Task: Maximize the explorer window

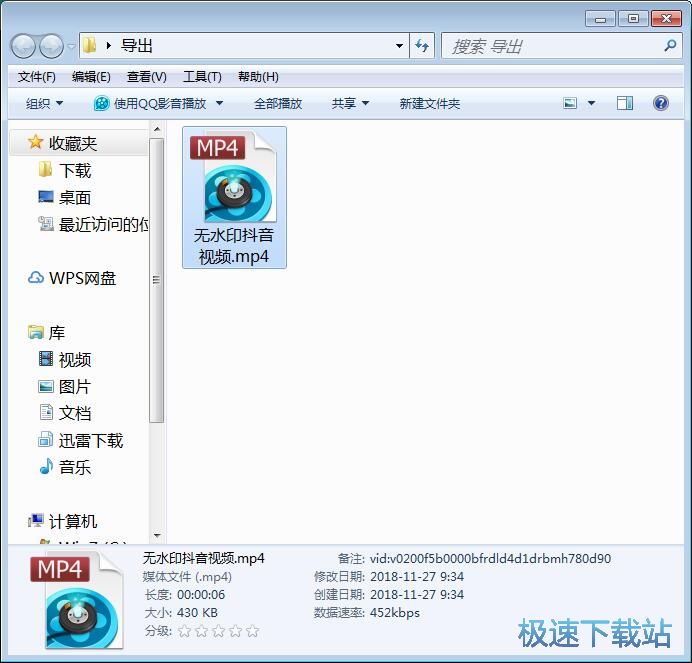Action: (633, 19)
